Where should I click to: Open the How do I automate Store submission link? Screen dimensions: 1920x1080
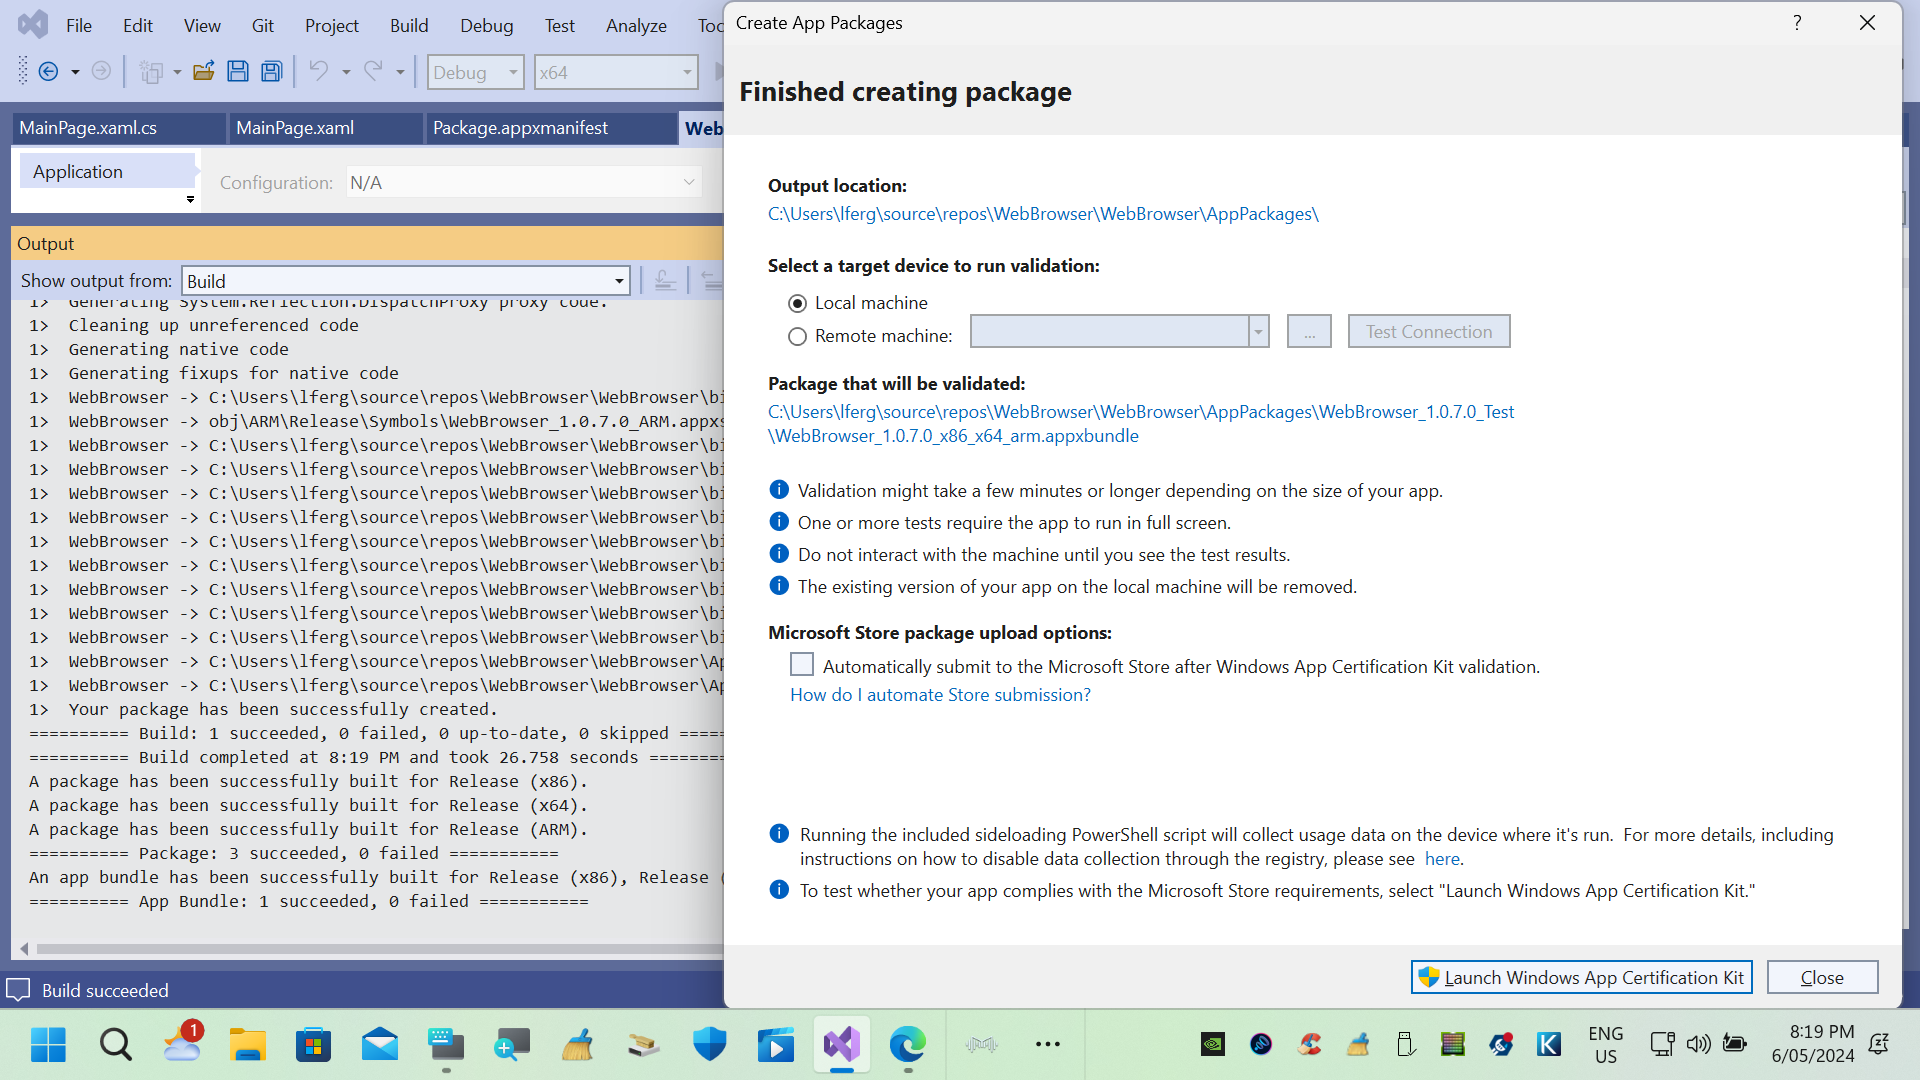[939, 694]
